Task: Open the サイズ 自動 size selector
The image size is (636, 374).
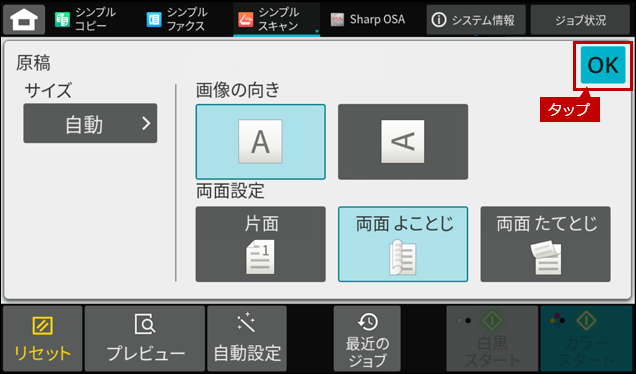Action: (x=90, y=123)
